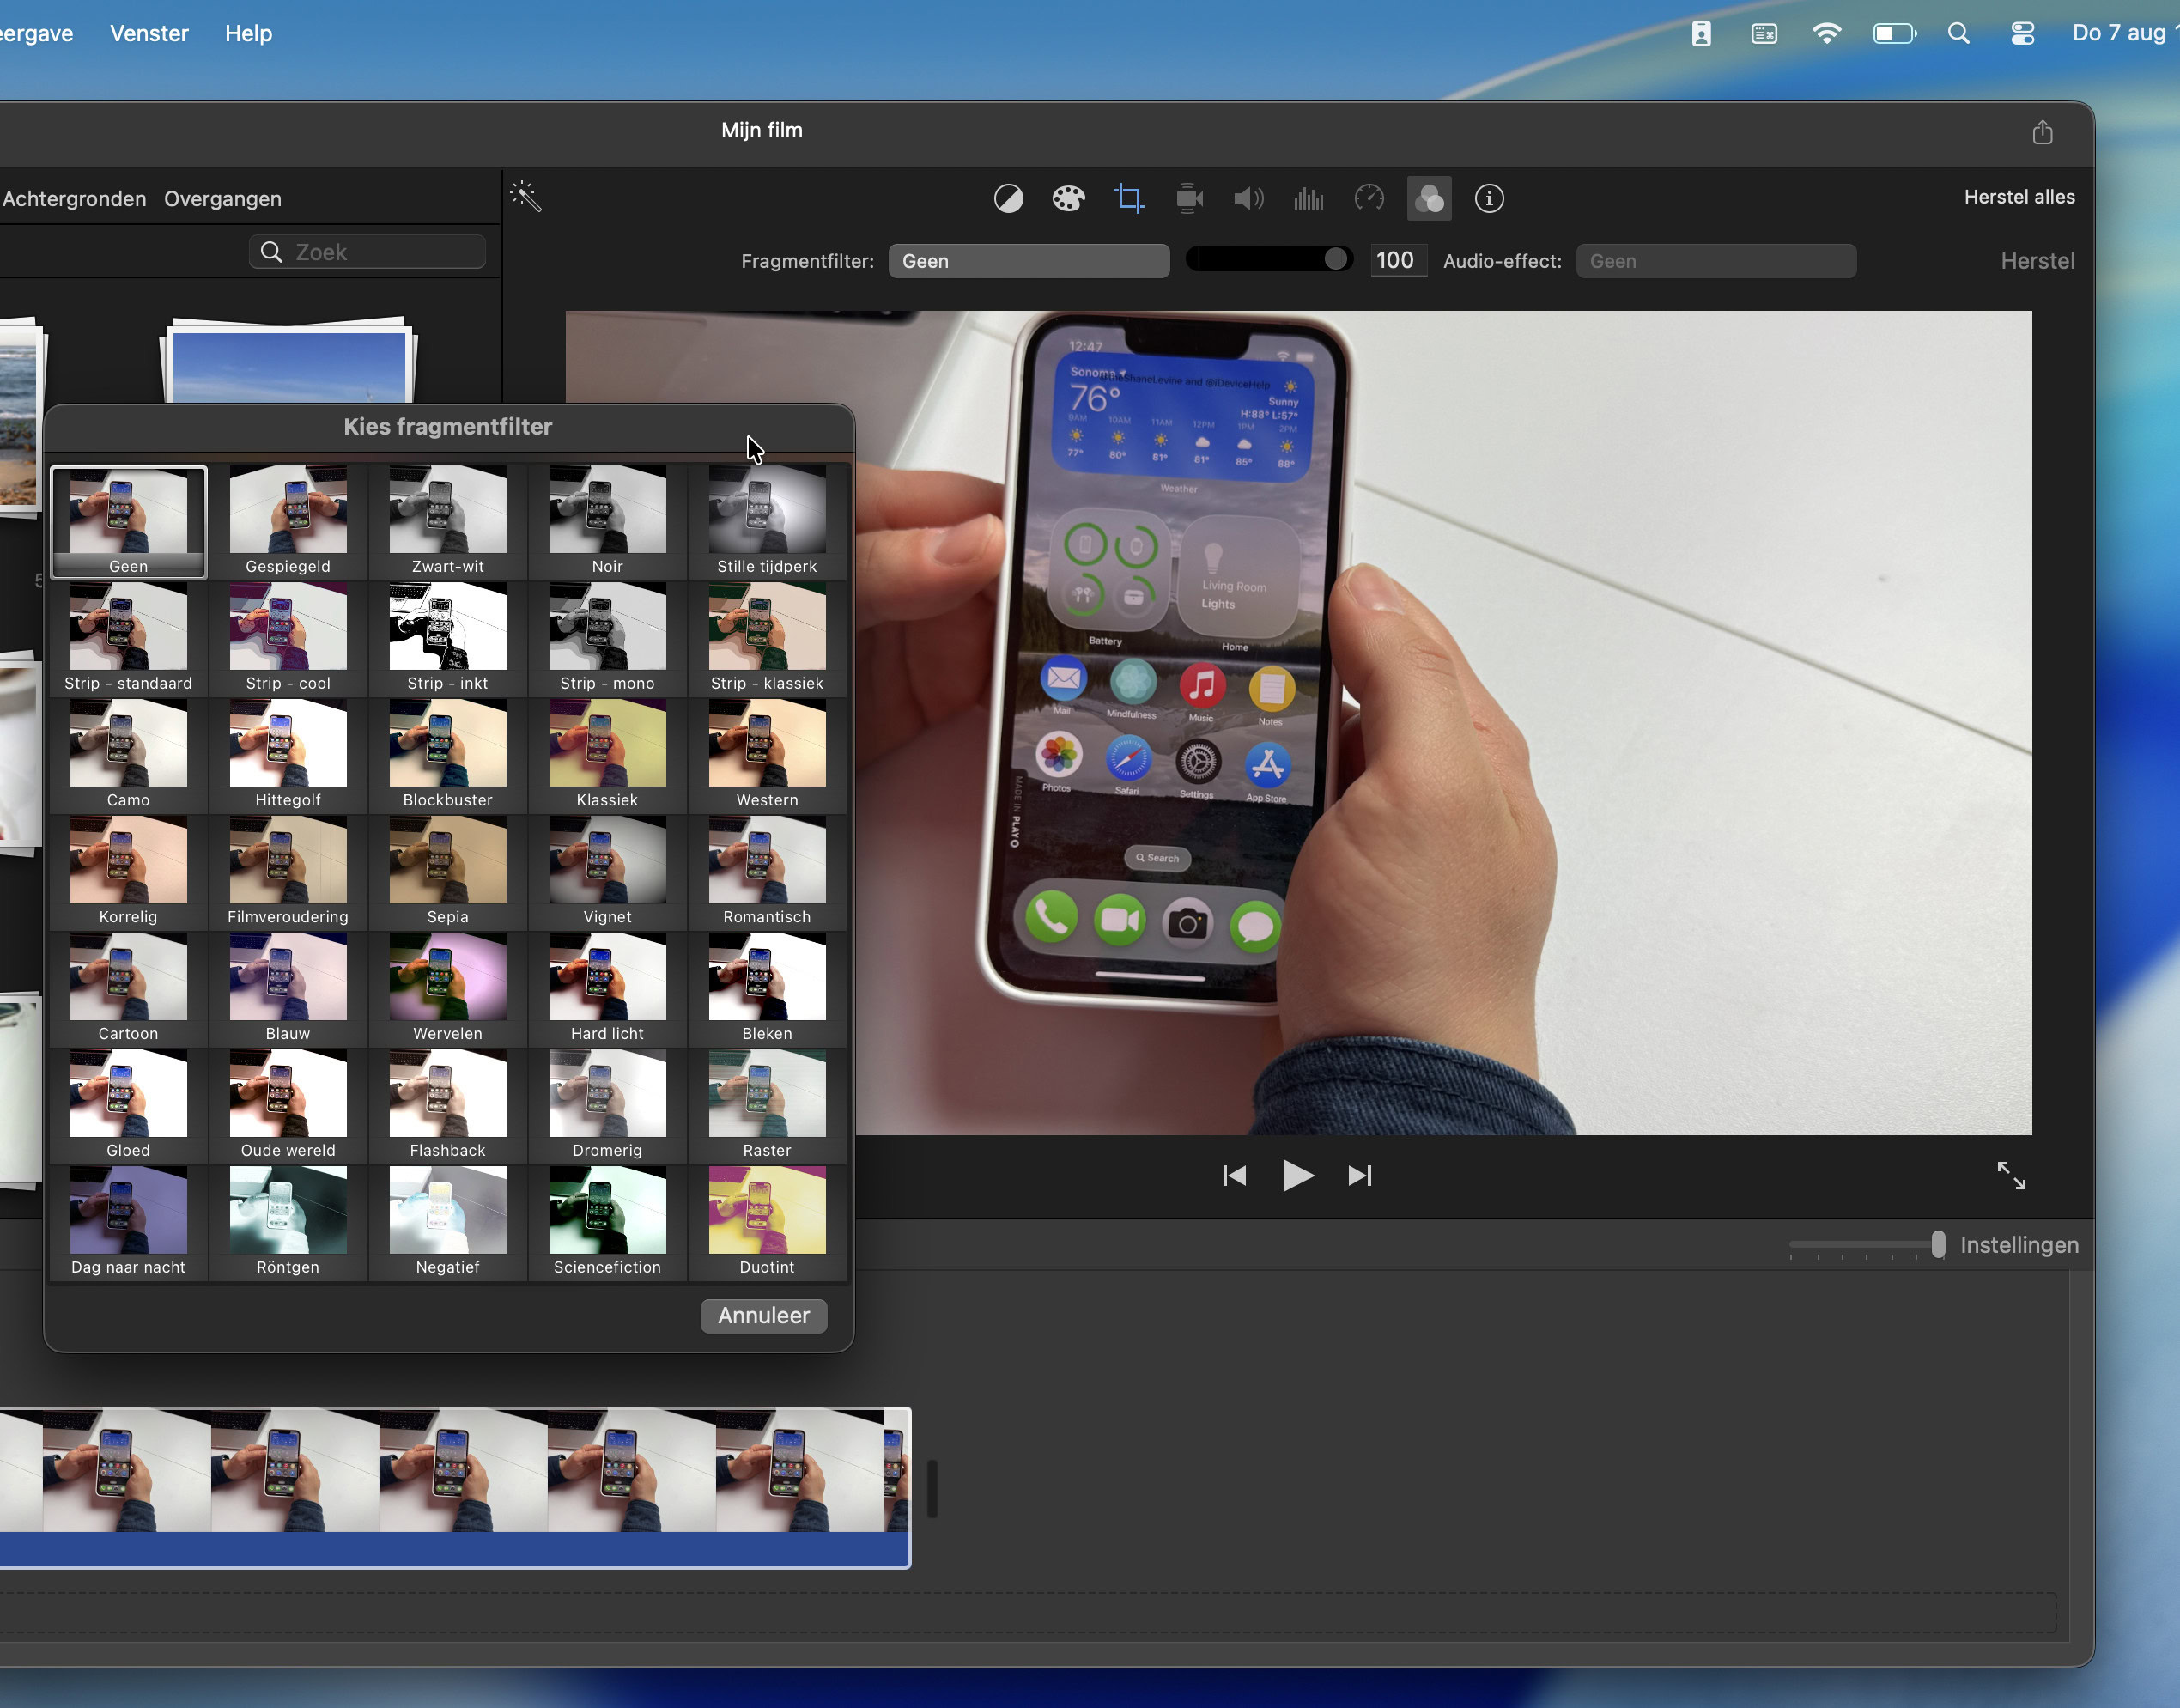Show the clip info panel
The height and width of the screenshot is (1708, 2180).
[1489, 198]
